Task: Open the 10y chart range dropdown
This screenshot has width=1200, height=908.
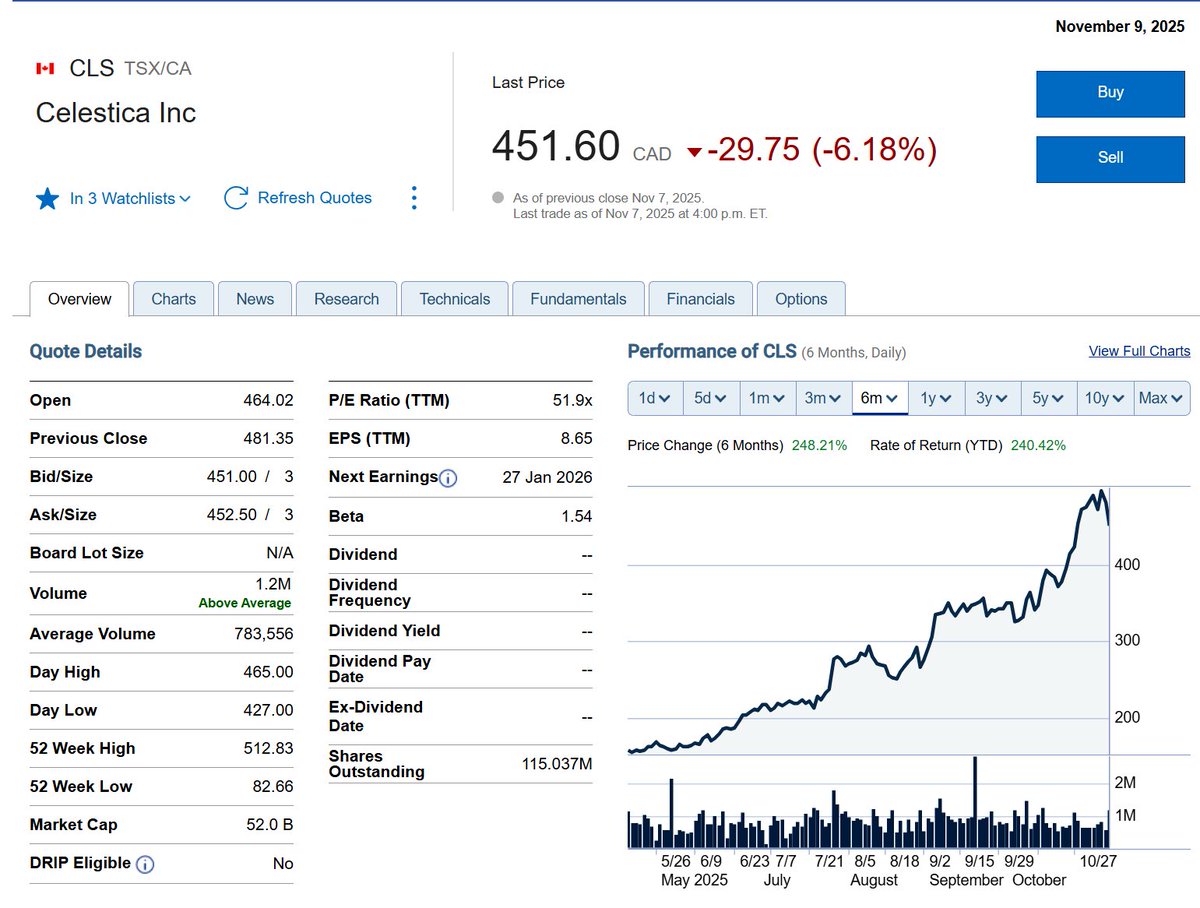Action: pos(1105,398)
